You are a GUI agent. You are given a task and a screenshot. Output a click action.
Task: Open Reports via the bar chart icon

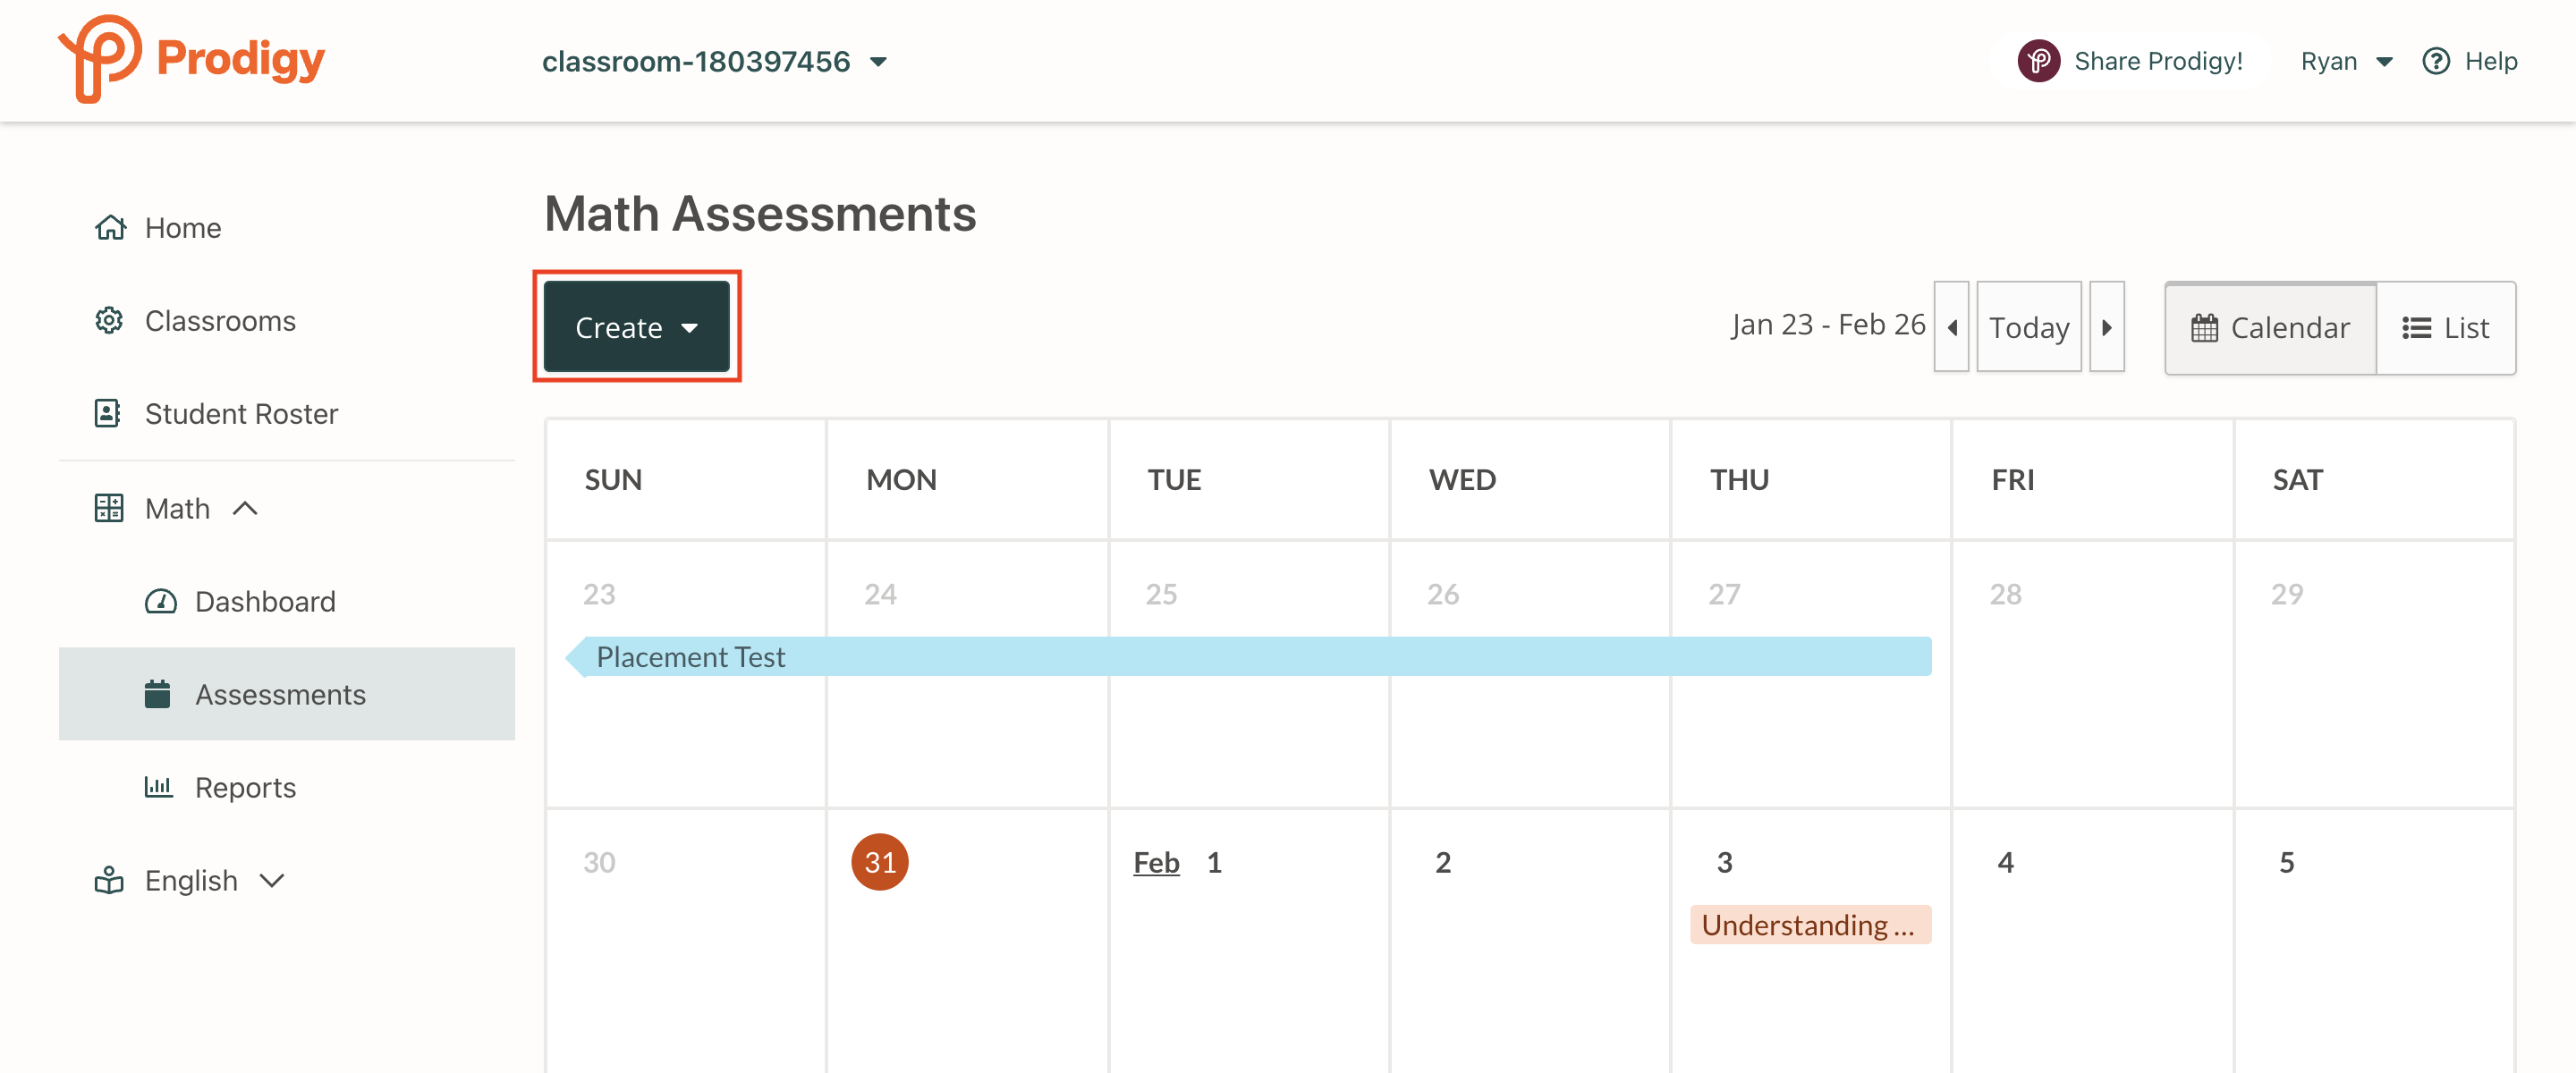coord(160,787)
